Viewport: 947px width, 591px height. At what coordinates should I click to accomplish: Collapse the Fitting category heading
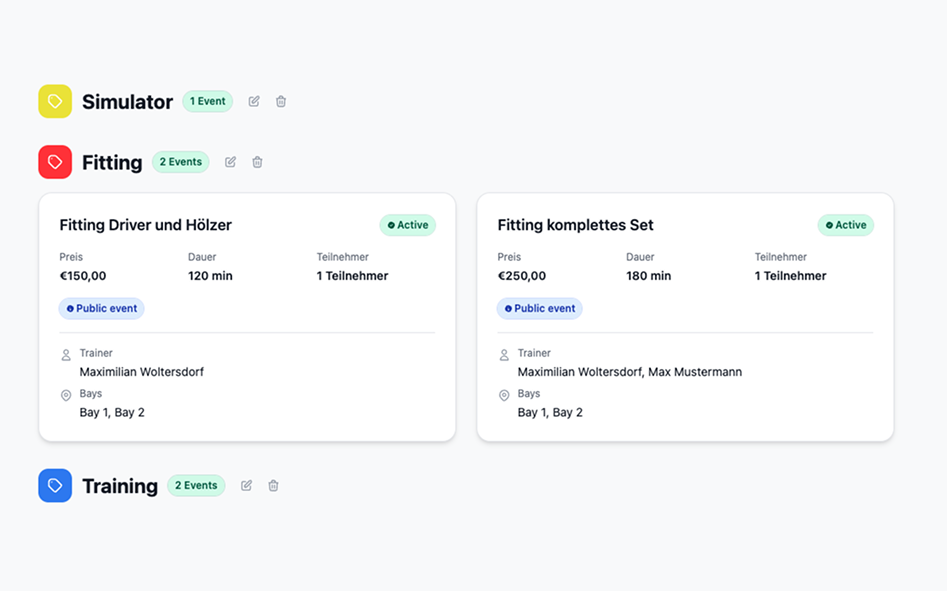point(112,163)
